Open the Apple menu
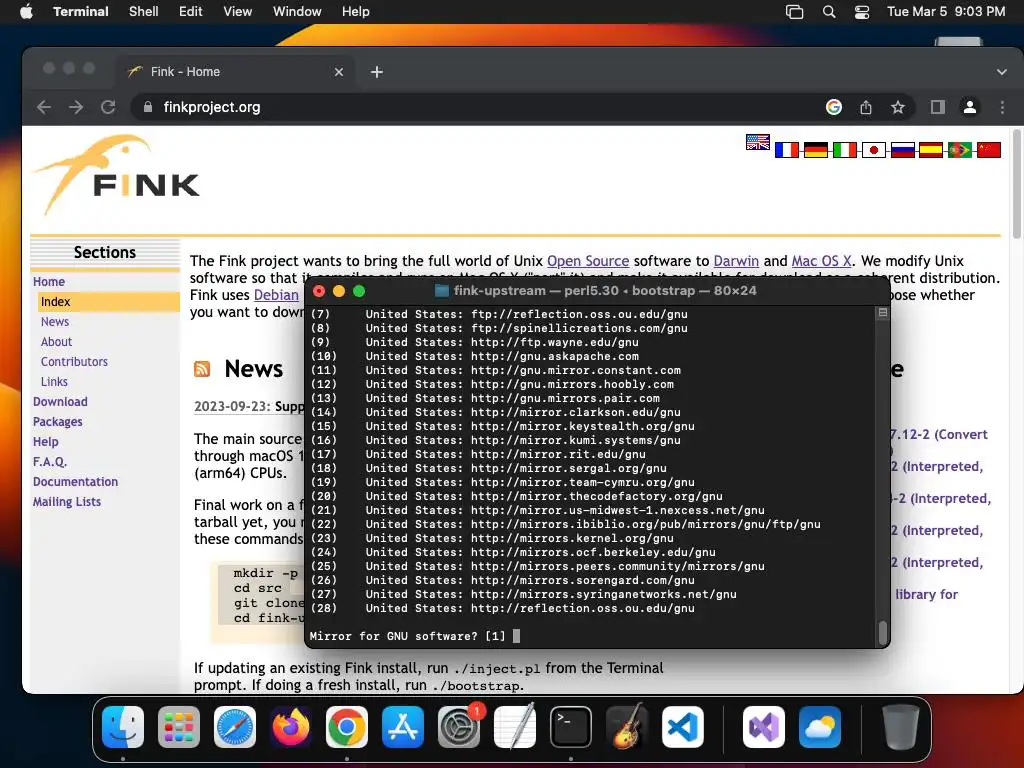1024x768 pixels. point(26,12)
